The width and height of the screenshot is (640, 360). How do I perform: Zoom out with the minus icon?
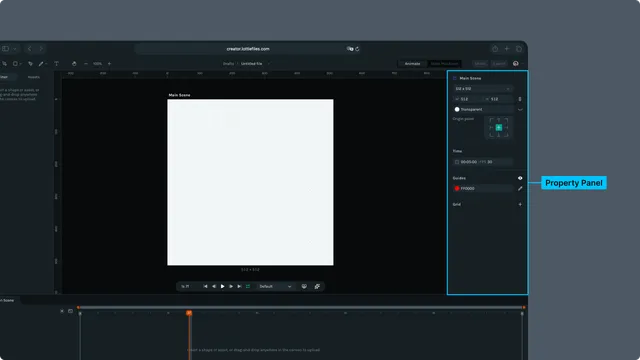coord(86,64)
